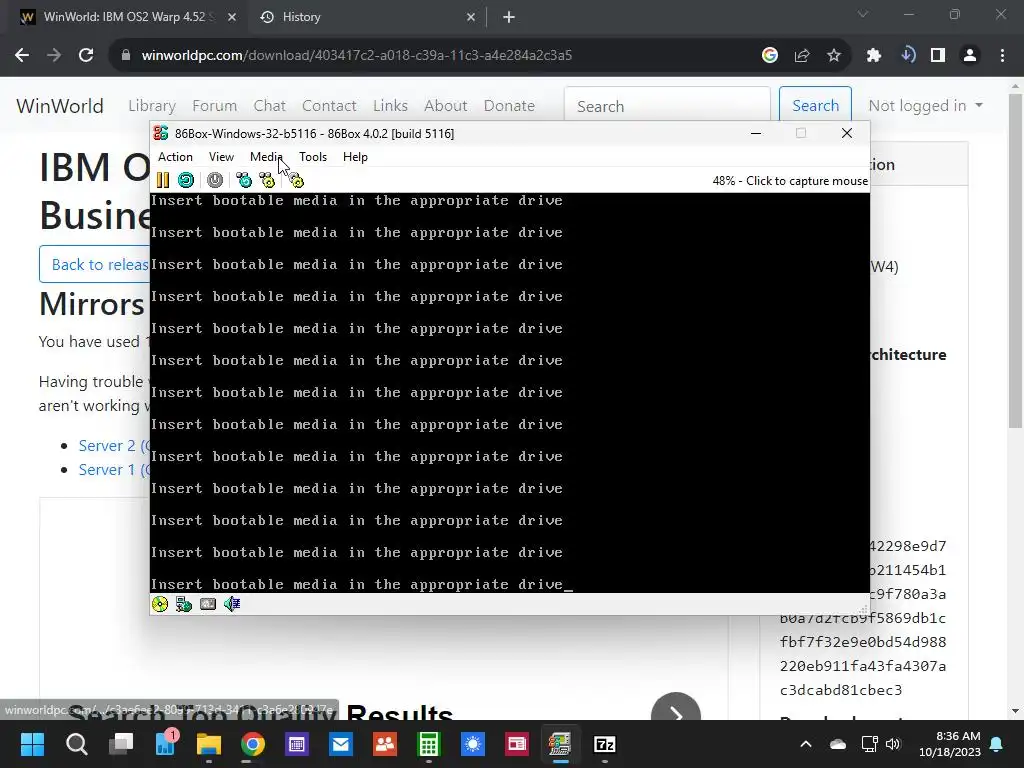The height and width of the screenshot is (768, 1024).
Task: Go back in the browser
Action: [x=22, y=56]
